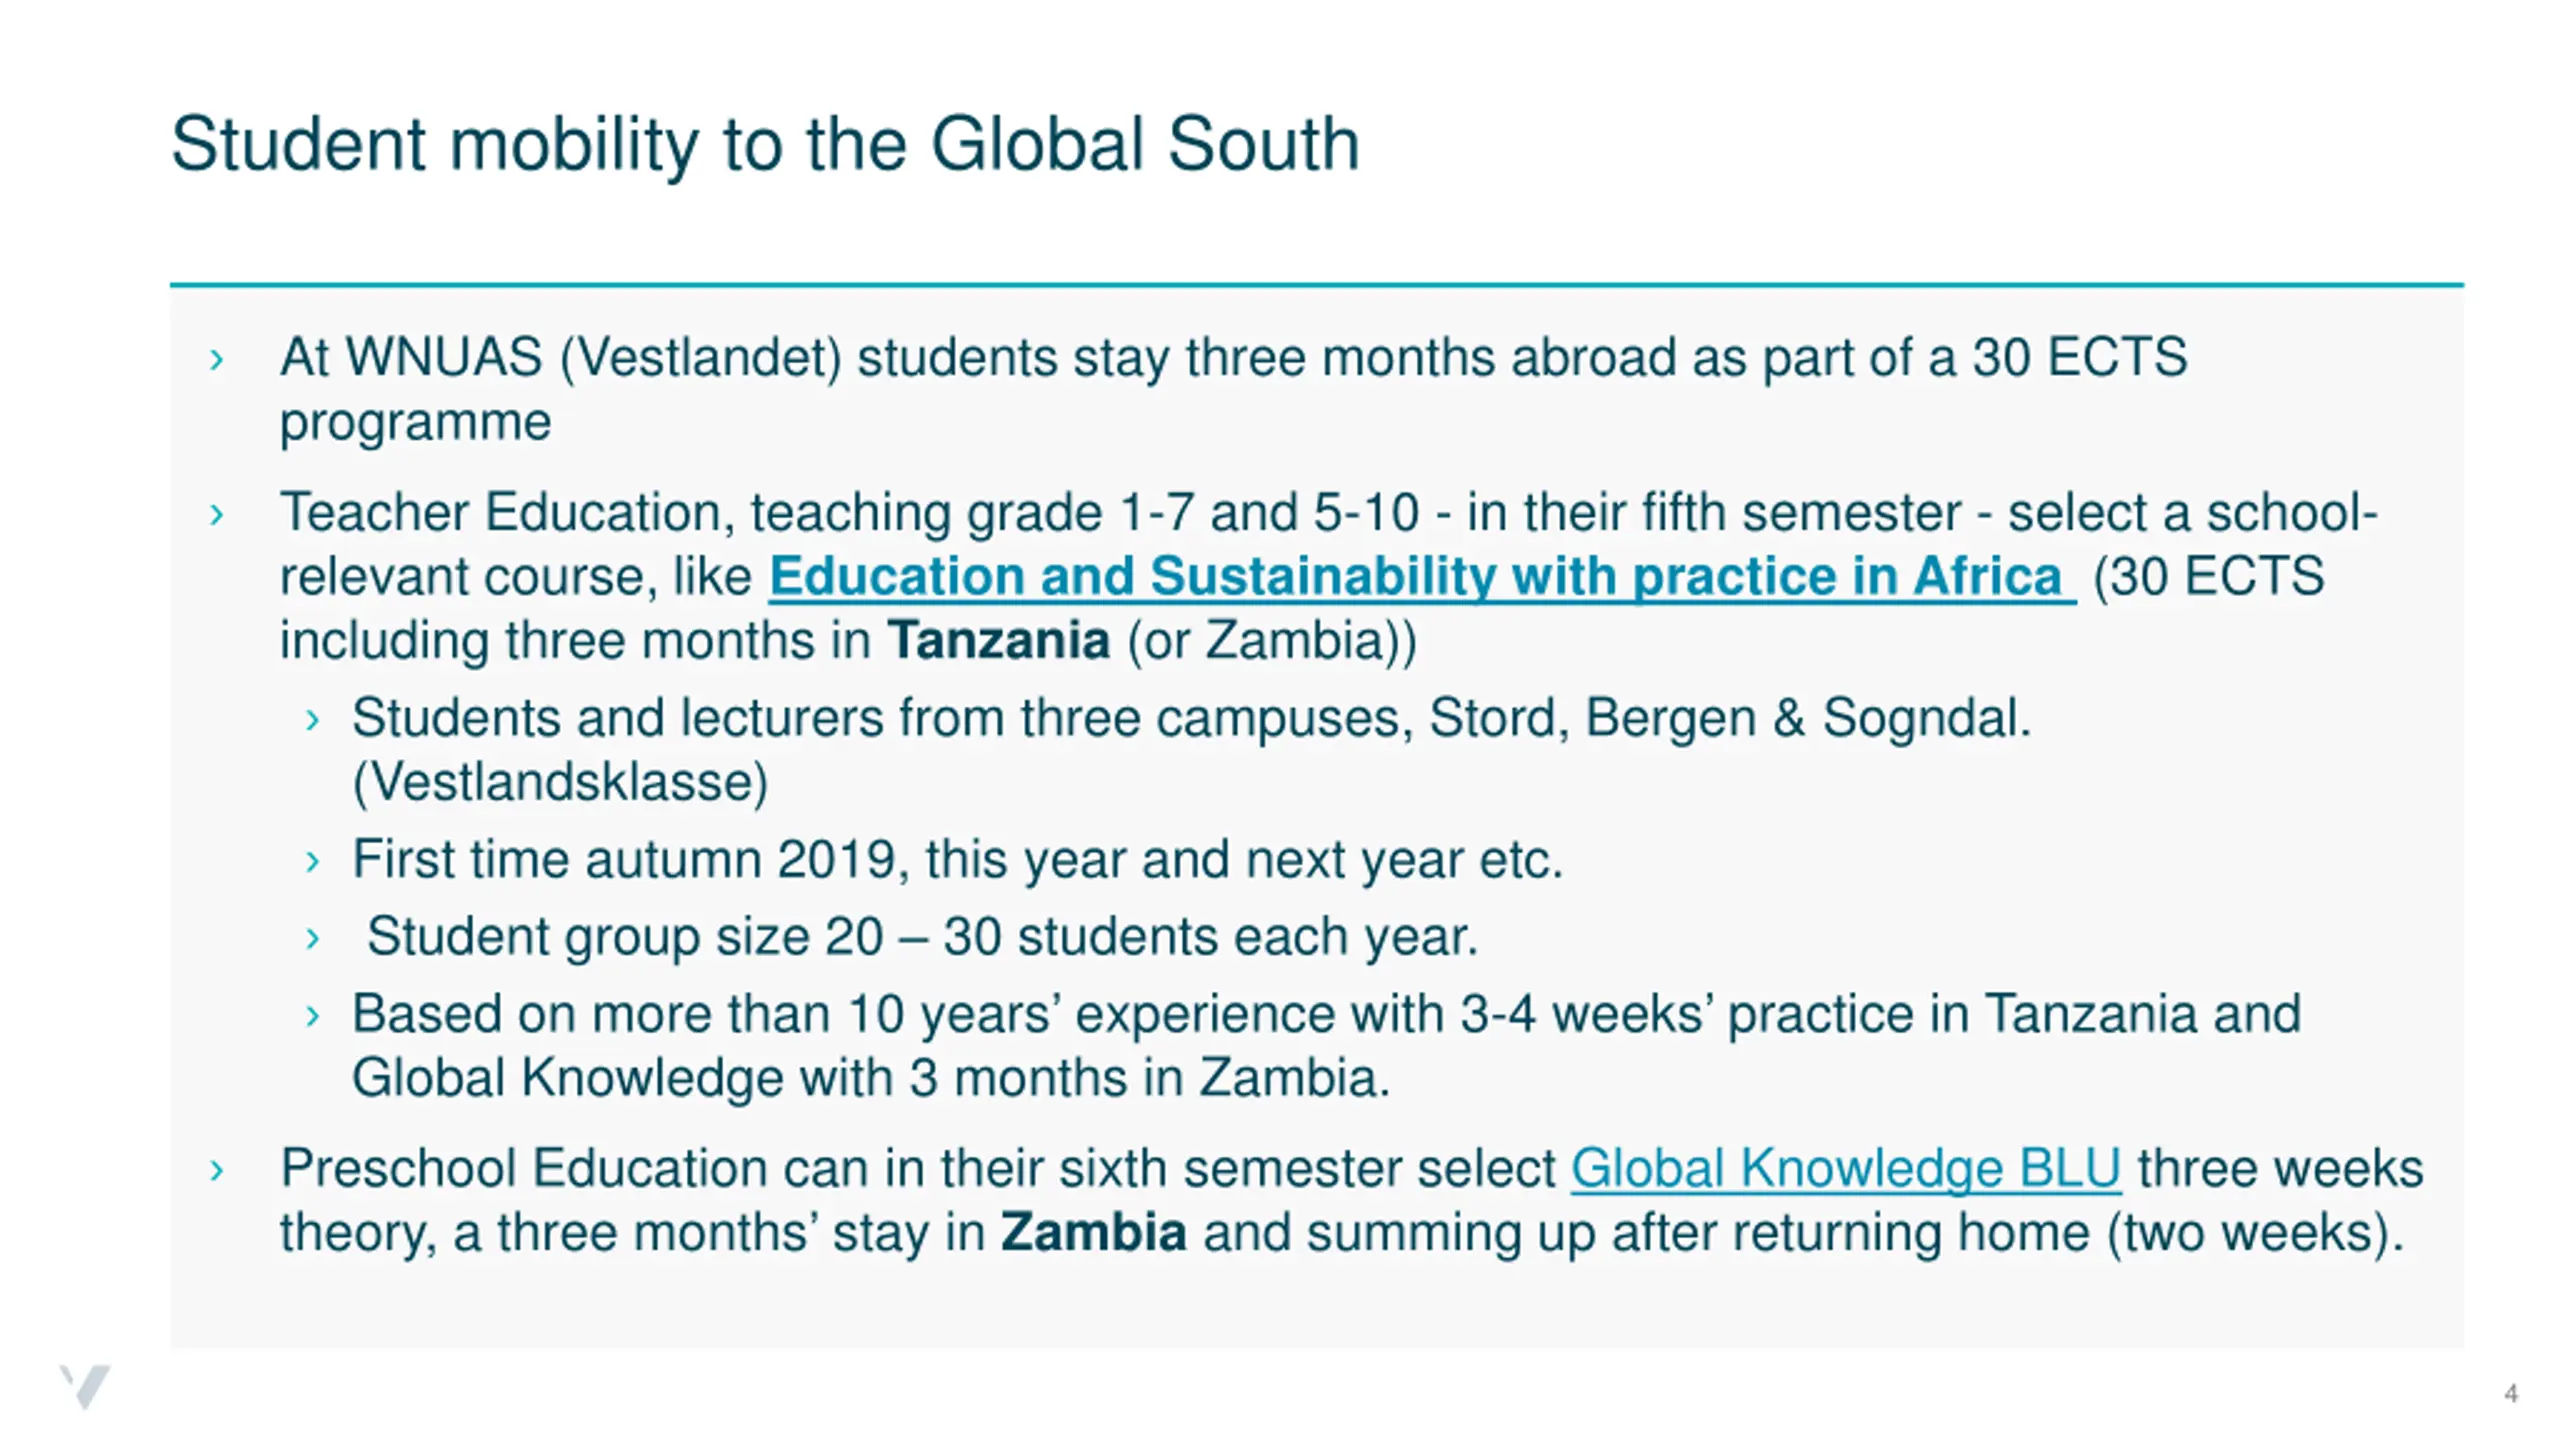Click the chevron bullet before Preschool Education
The image size is (2560, 1440).
tap(217, 1170)
